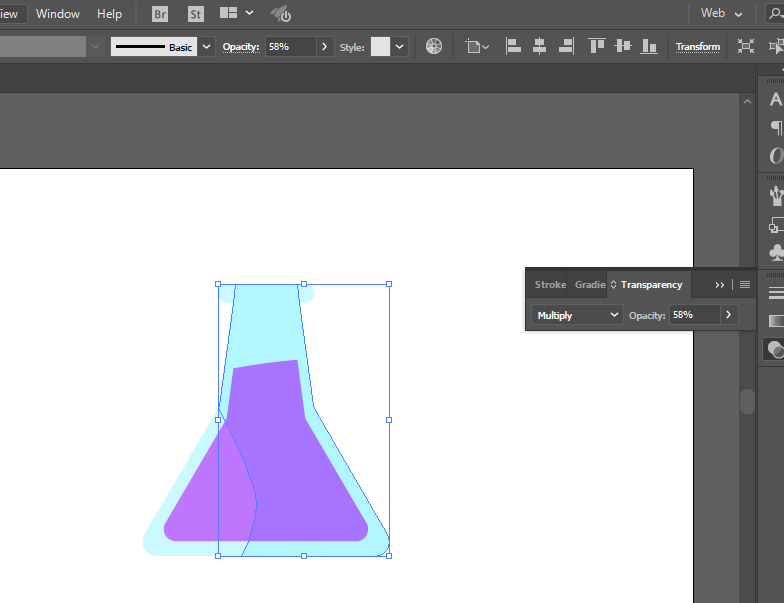Click the vertical scrollbar up arrow

pos(747,102)
